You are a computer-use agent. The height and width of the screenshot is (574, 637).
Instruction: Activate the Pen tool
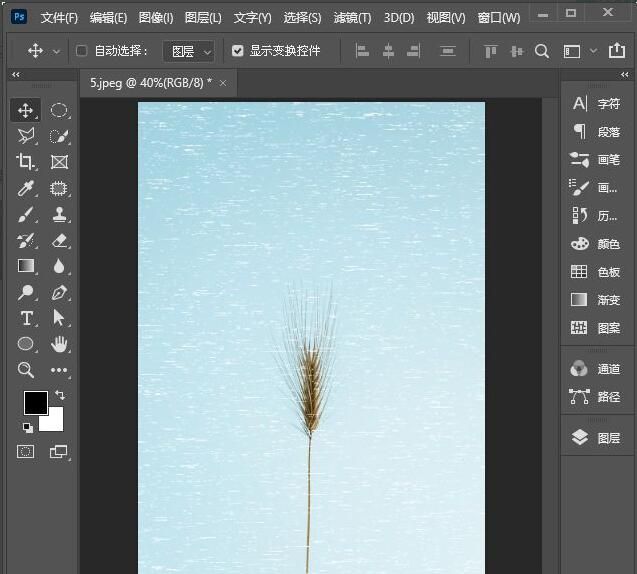point(59,292)
